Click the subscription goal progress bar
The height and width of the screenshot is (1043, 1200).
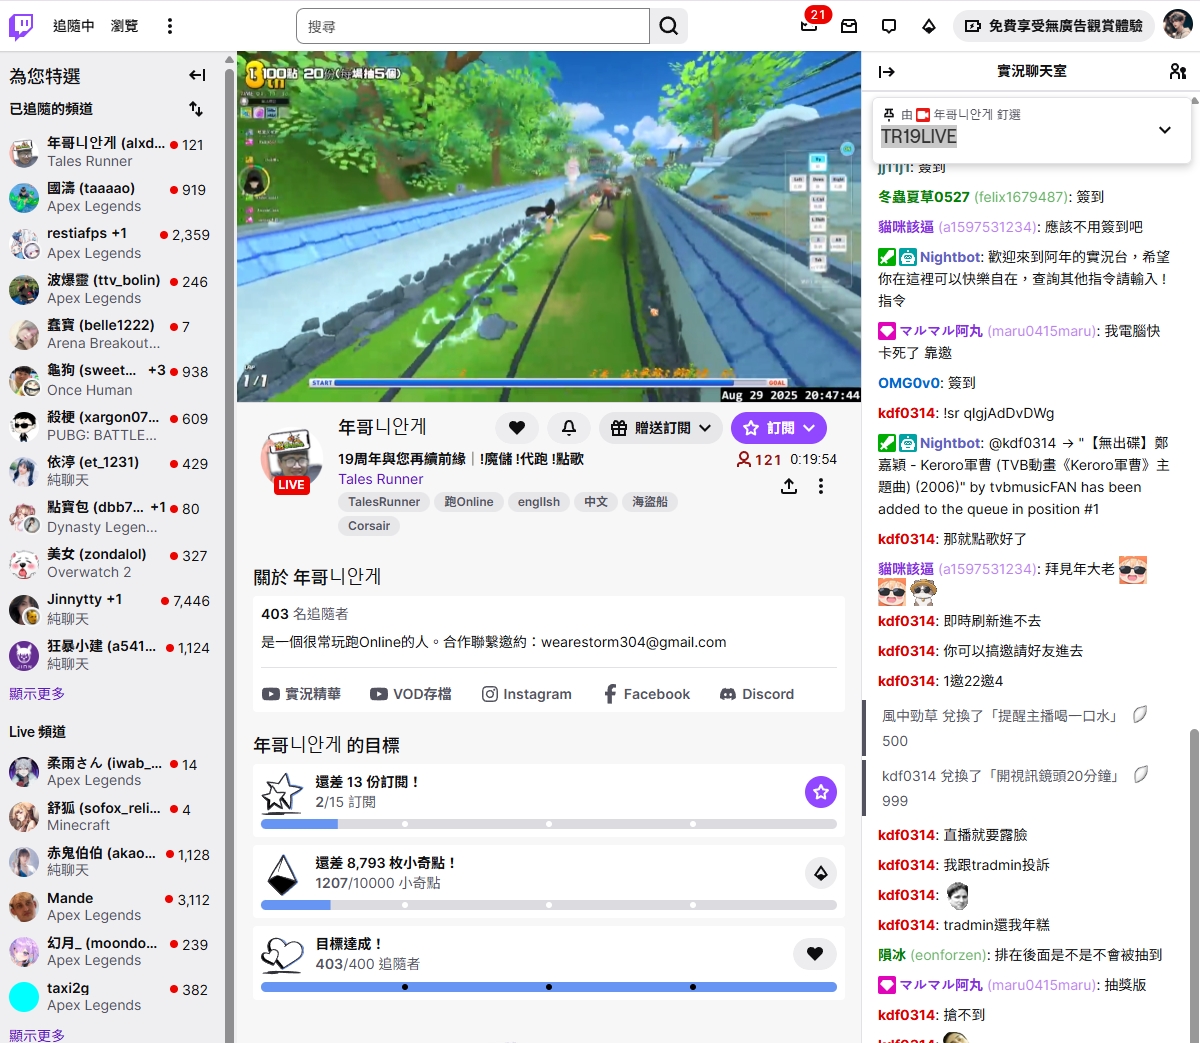point(548,824)
